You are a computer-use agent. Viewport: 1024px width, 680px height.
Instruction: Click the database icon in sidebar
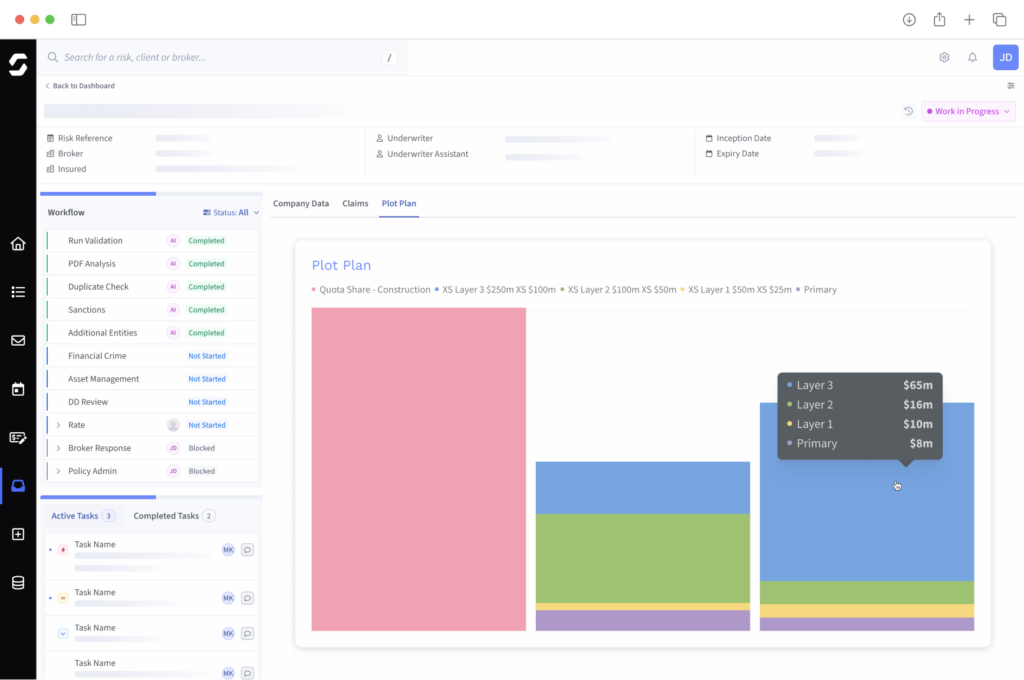(x=18, y=583)
